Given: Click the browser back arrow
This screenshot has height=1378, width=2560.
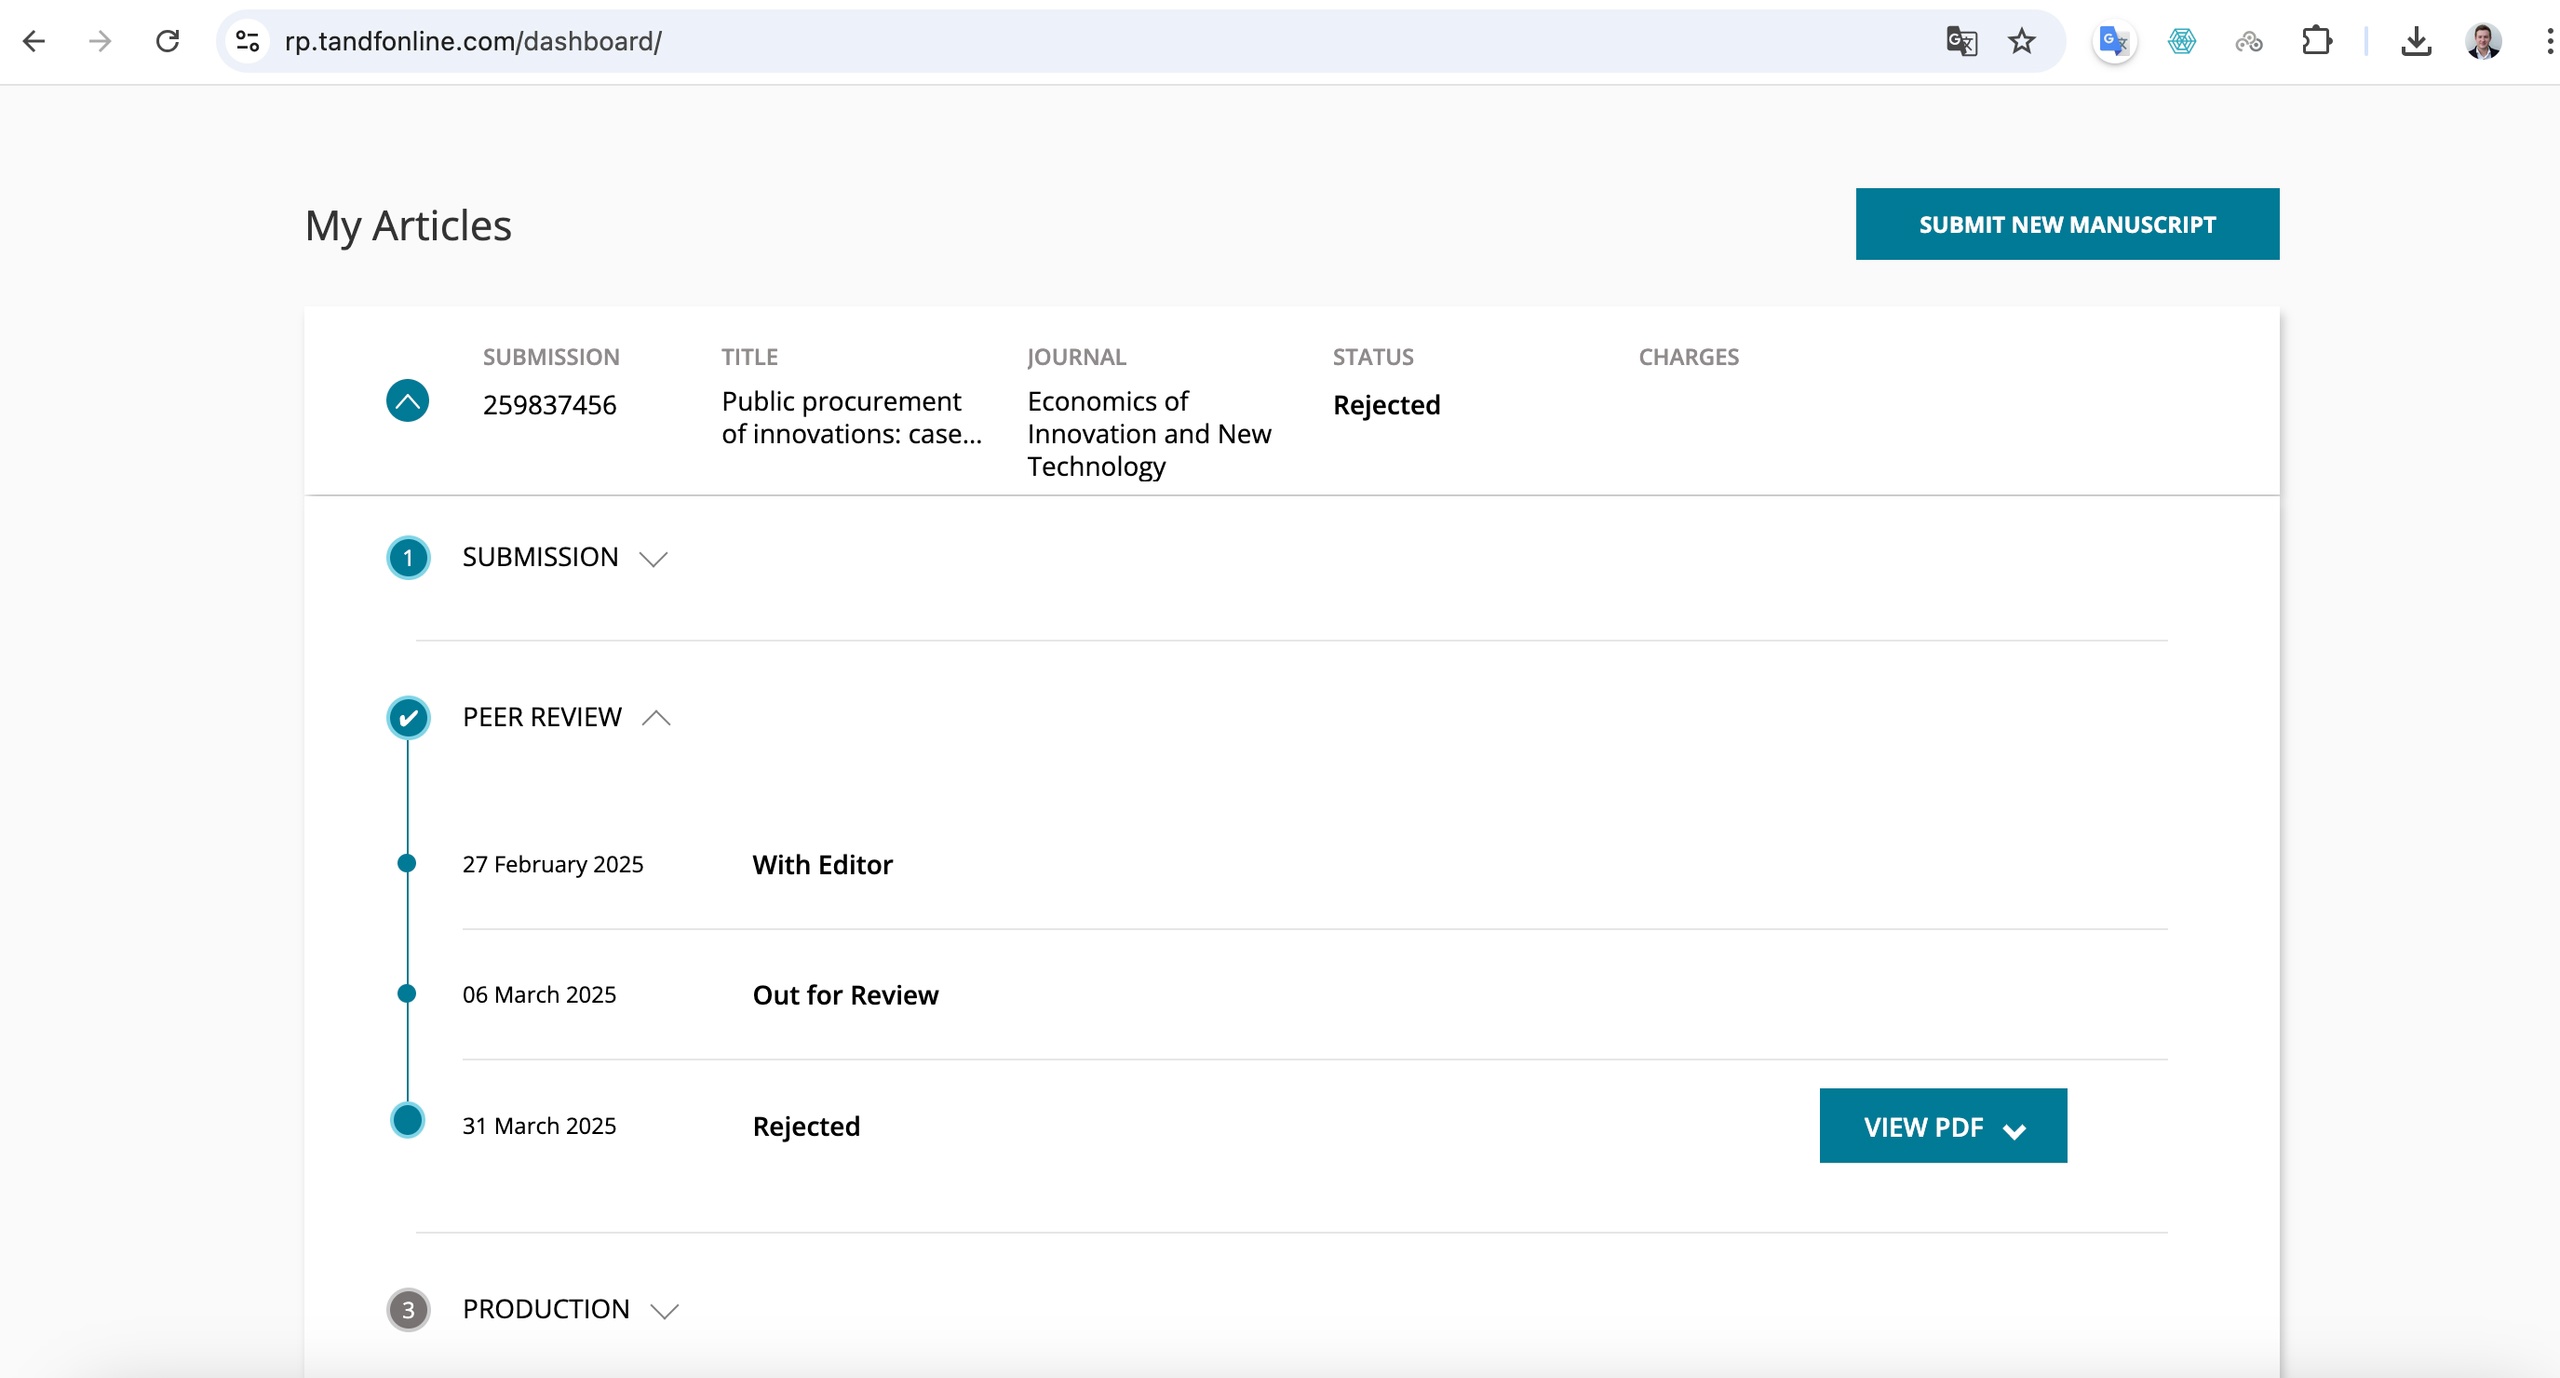Looking at the screenshot, I should (34, 41).
